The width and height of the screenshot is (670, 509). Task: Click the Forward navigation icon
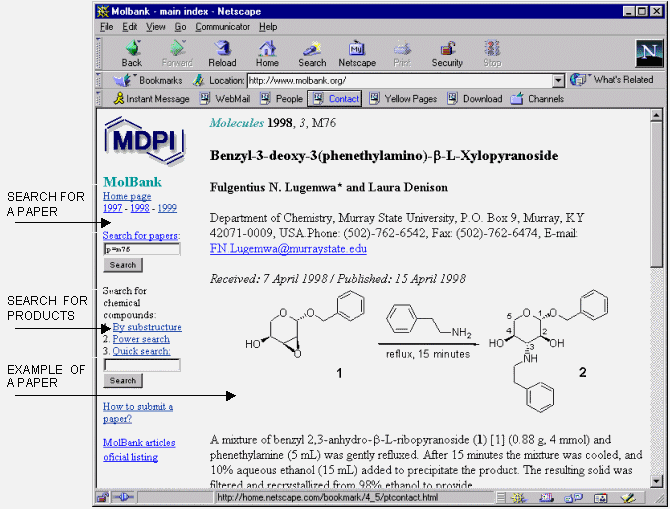coord(177,54)
